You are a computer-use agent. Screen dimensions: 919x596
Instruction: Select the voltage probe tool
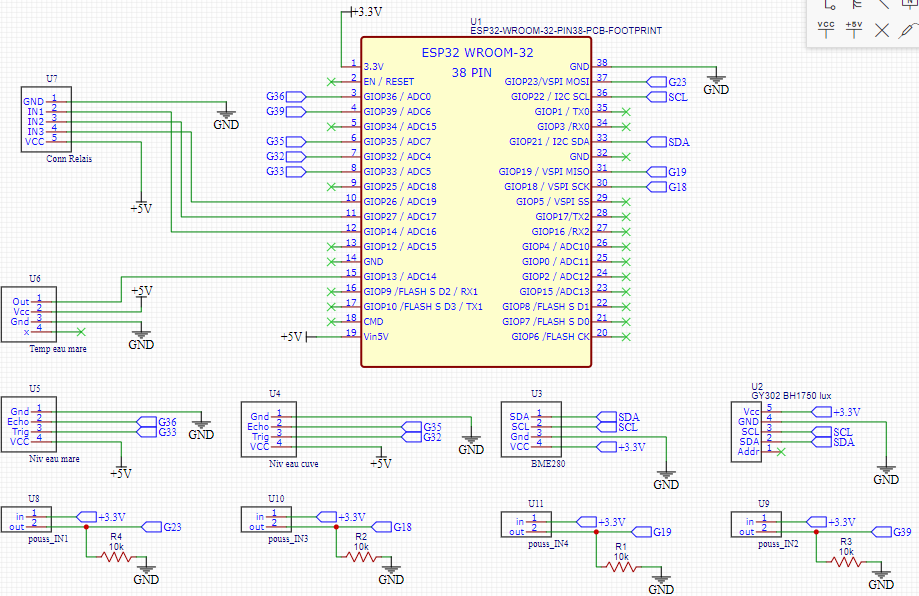tap(908, 29)
